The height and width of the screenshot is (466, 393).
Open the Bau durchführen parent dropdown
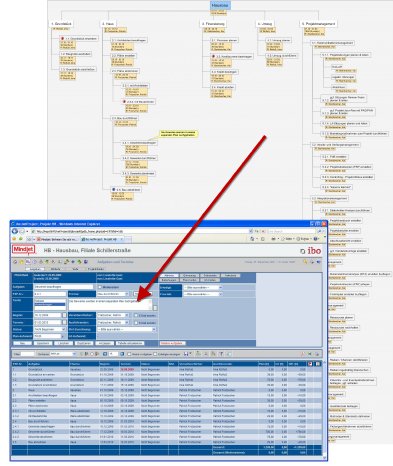tap(113, 294)
